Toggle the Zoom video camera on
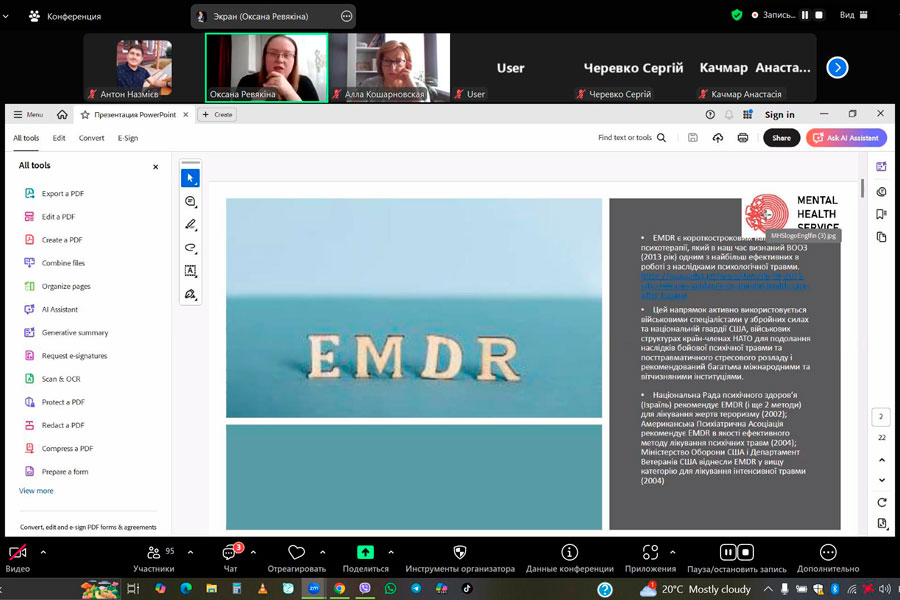Screen dimensions: 900x600 17,553
